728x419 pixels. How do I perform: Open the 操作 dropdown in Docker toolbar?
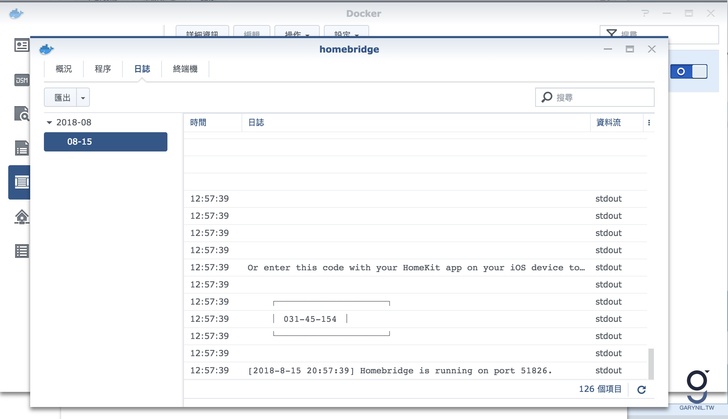297,32
